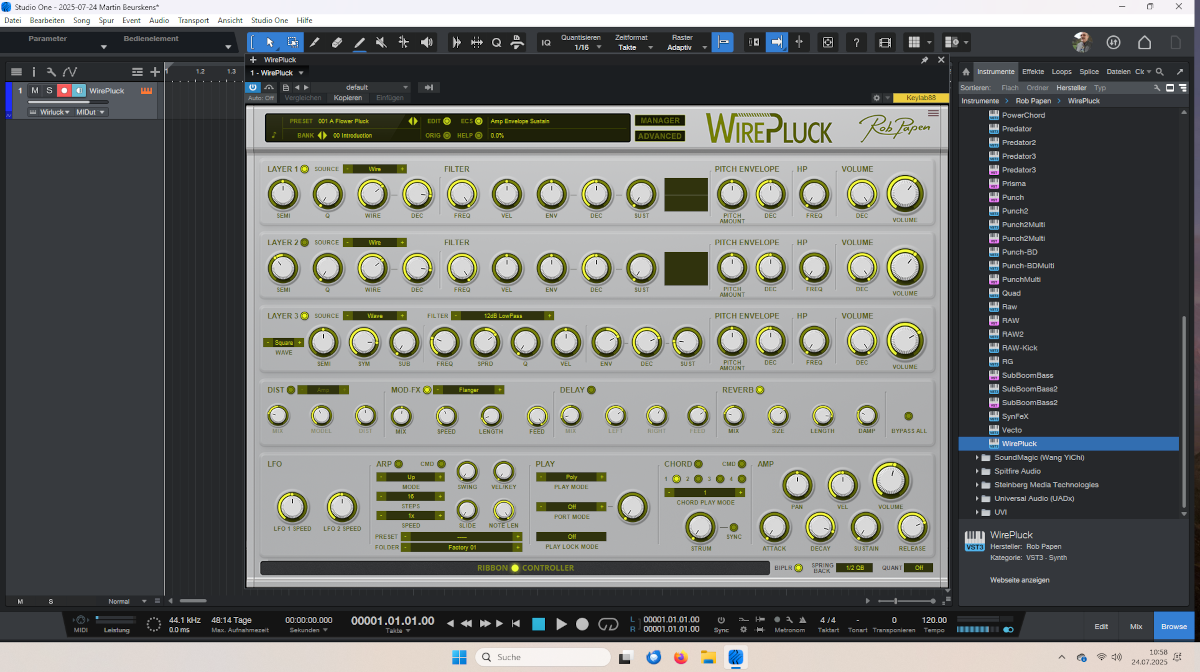
Task: Click the stop transport button
Action: click(x=538, y=624)
